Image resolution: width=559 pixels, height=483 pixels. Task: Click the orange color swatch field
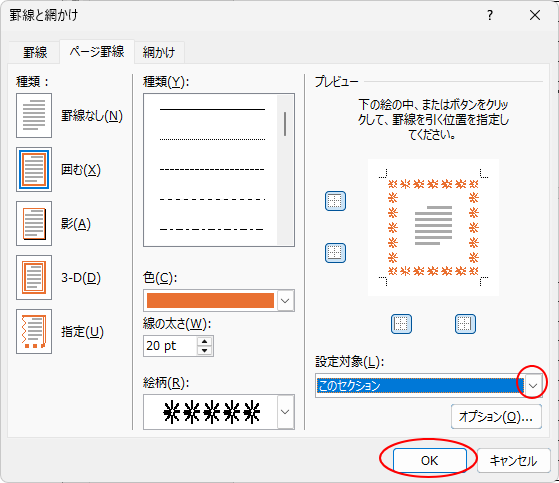pyautogui.click(x=210, y=300)
